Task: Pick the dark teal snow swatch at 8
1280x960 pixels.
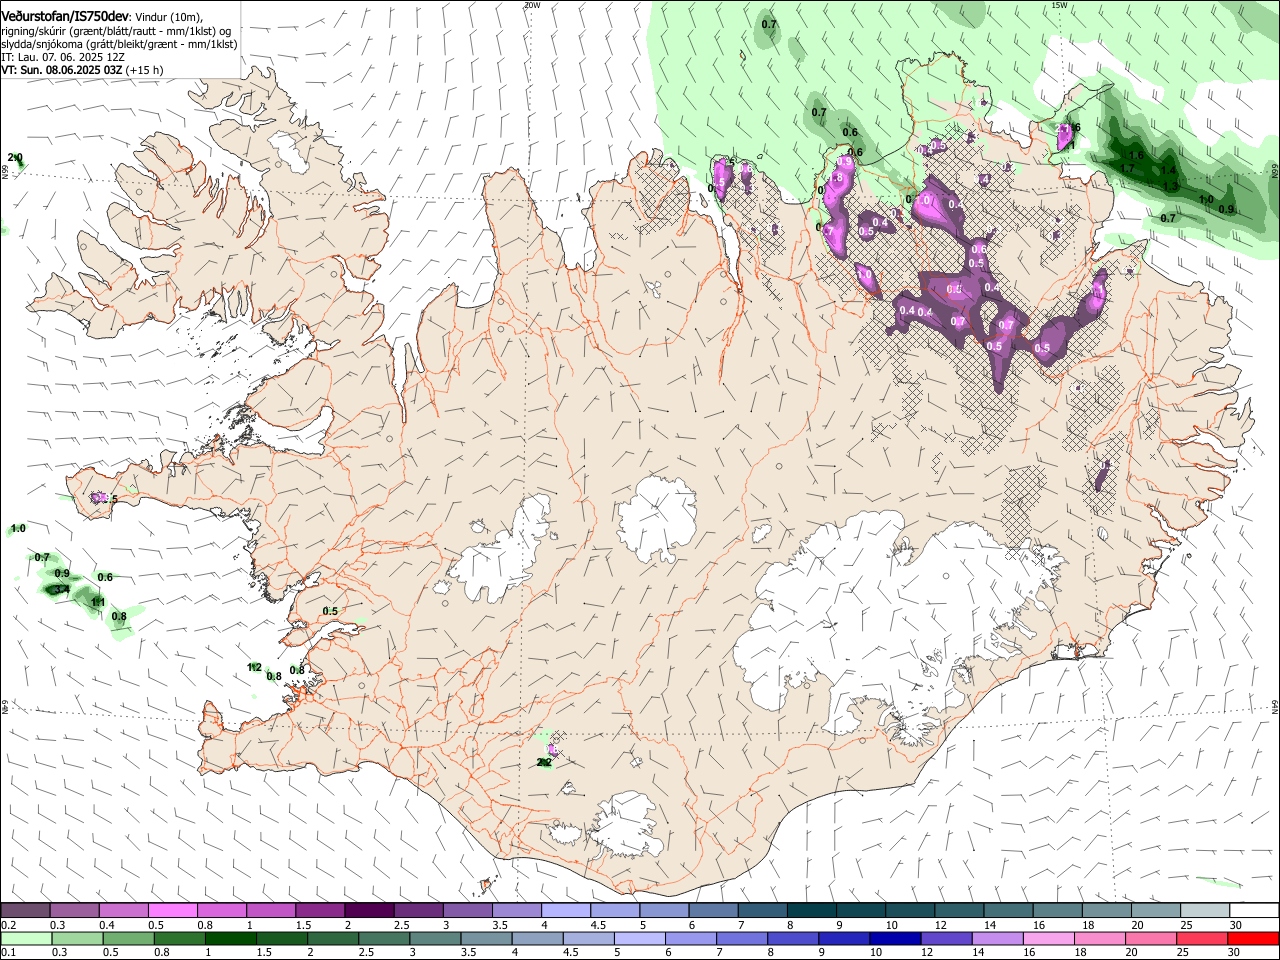Action: [x=811, y=911]
